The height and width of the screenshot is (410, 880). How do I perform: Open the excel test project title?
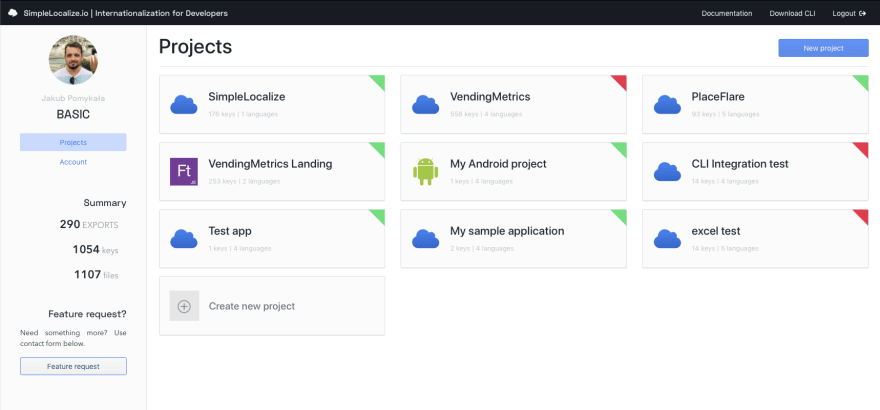(x=716, y=231)
